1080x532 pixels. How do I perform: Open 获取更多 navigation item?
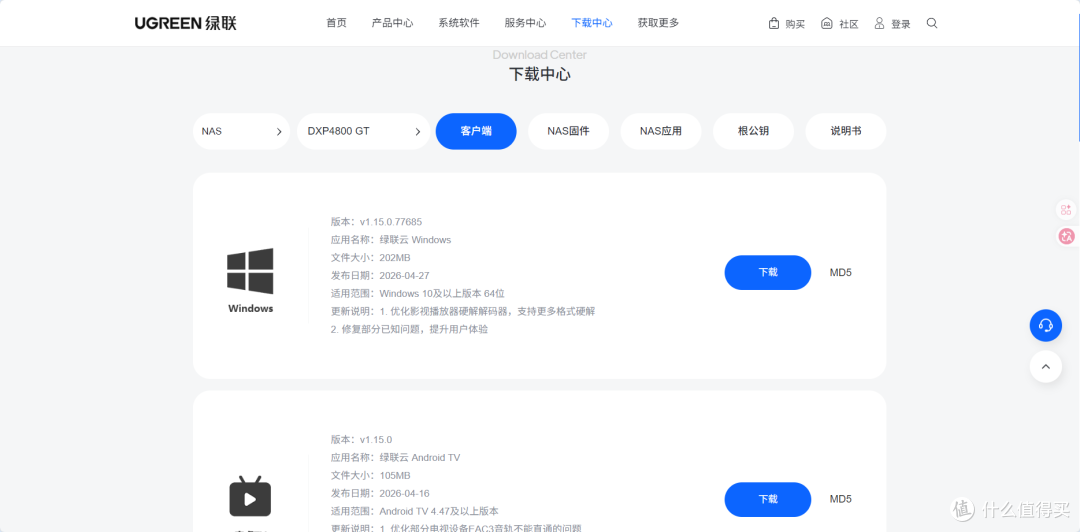pos(658,23)
